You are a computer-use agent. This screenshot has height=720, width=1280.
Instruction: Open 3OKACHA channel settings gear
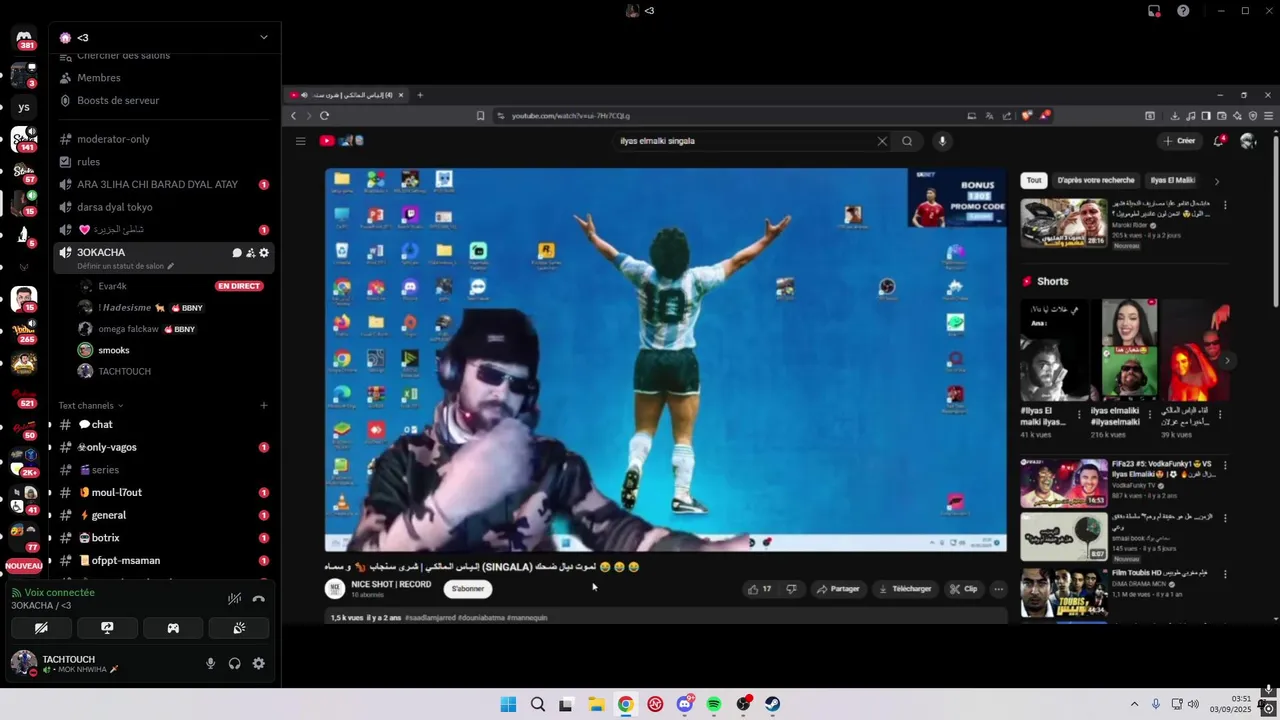click(x=264, y=253)
